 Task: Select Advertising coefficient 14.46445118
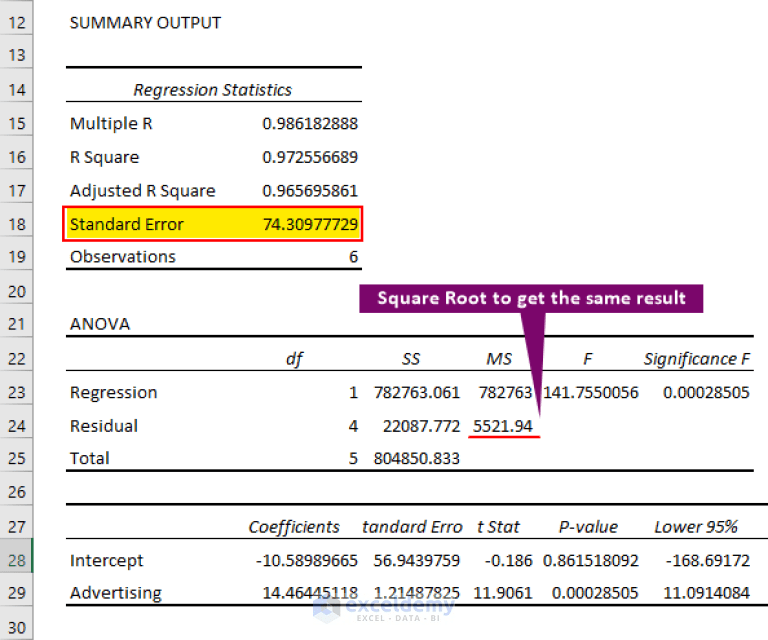[310, 593]
